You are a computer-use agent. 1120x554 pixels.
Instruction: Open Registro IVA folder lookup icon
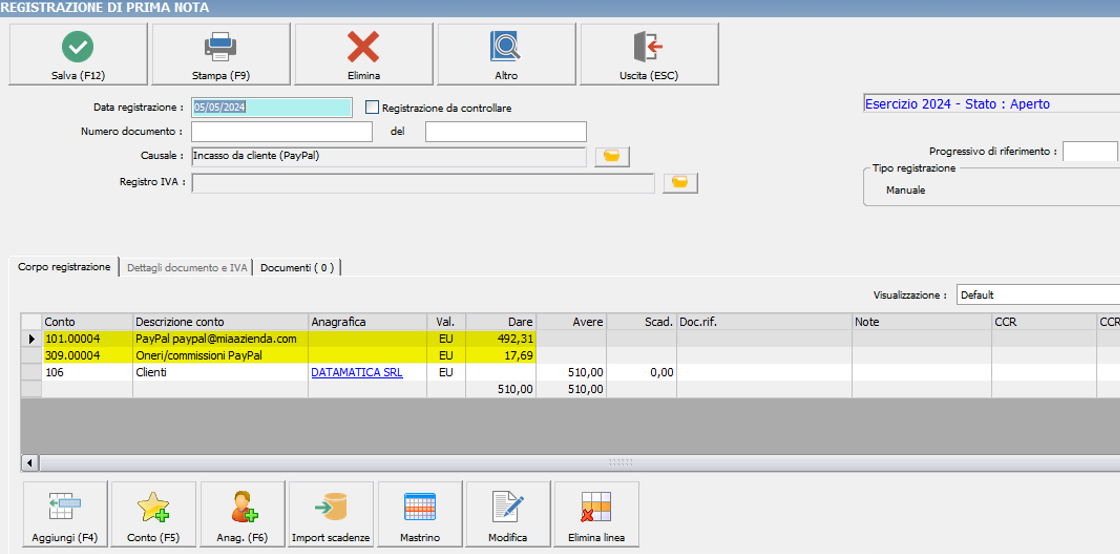[x=680, y=183]
